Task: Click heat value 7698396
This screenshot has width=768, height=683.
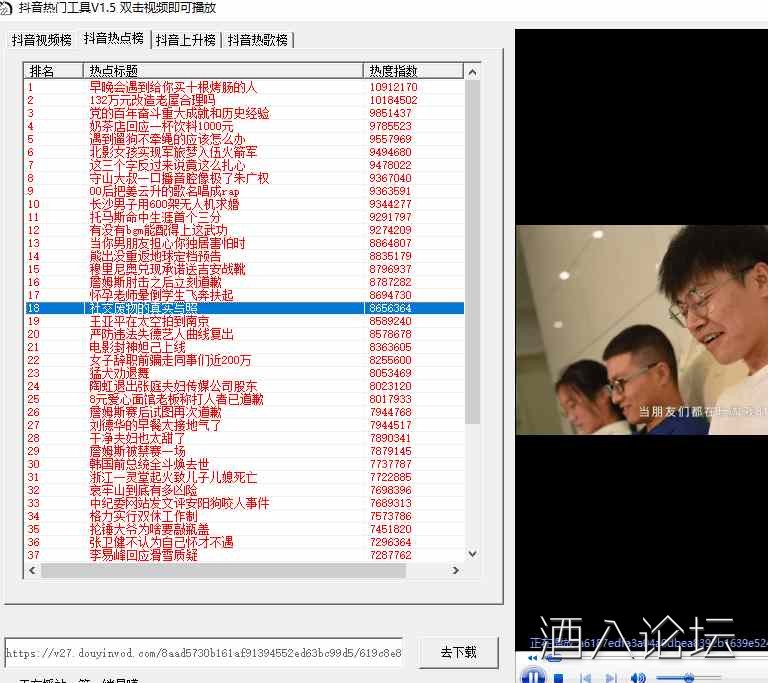Action: tap(390, 490)
